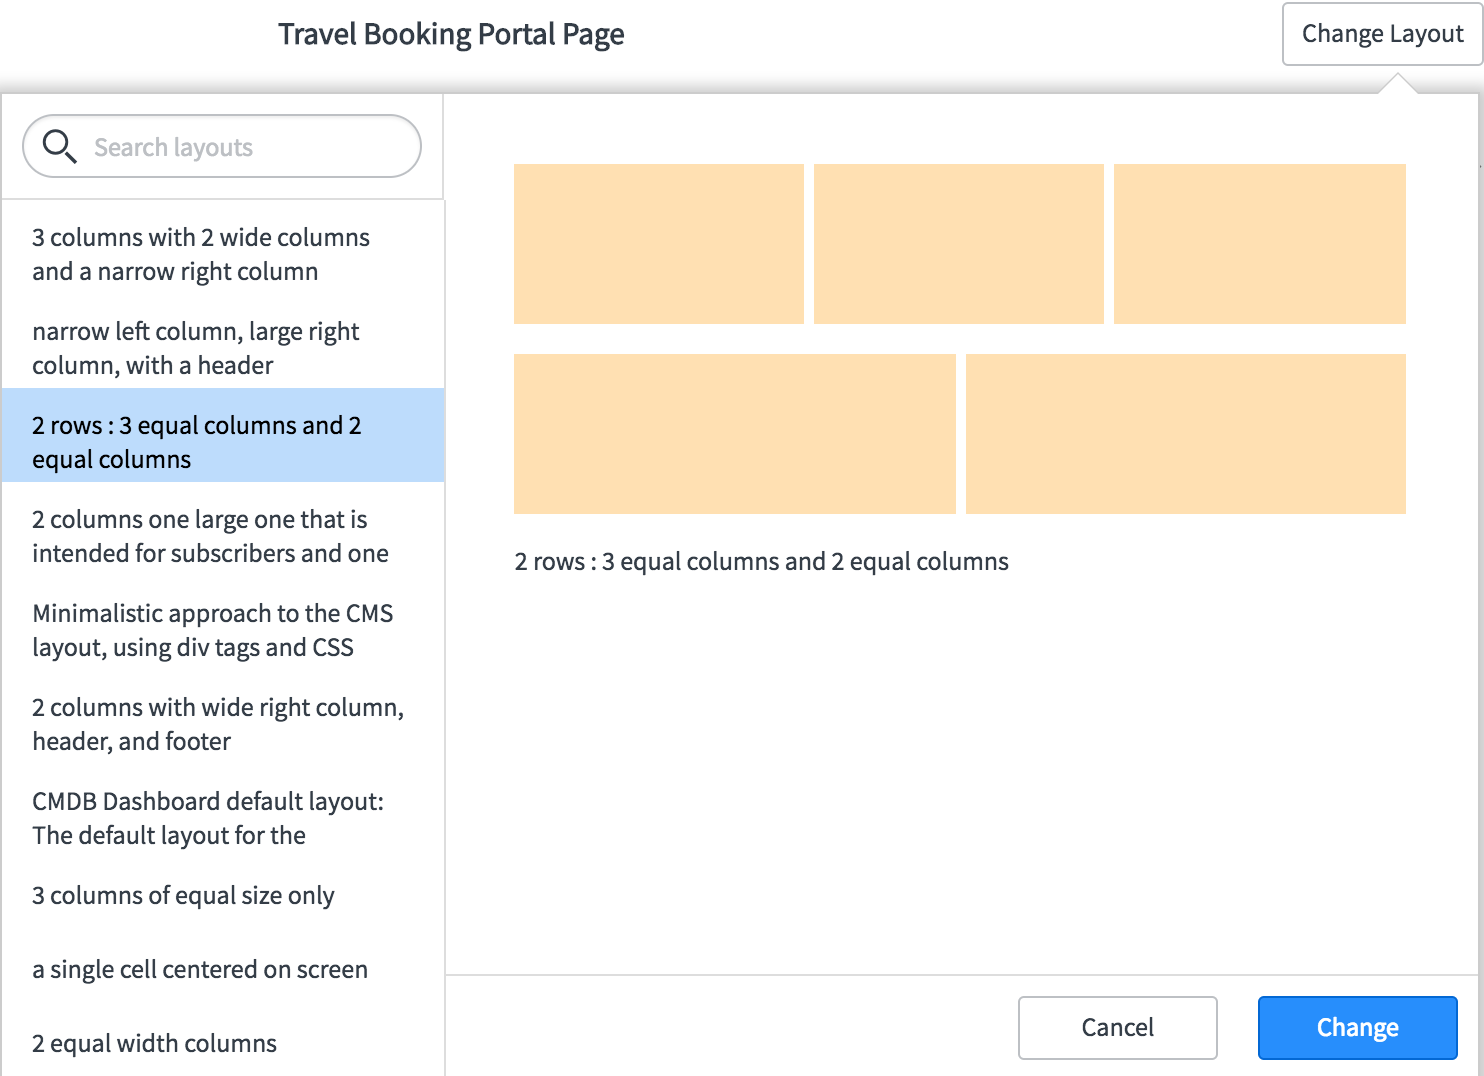Focus the Search layouts field

click(222, 146)
